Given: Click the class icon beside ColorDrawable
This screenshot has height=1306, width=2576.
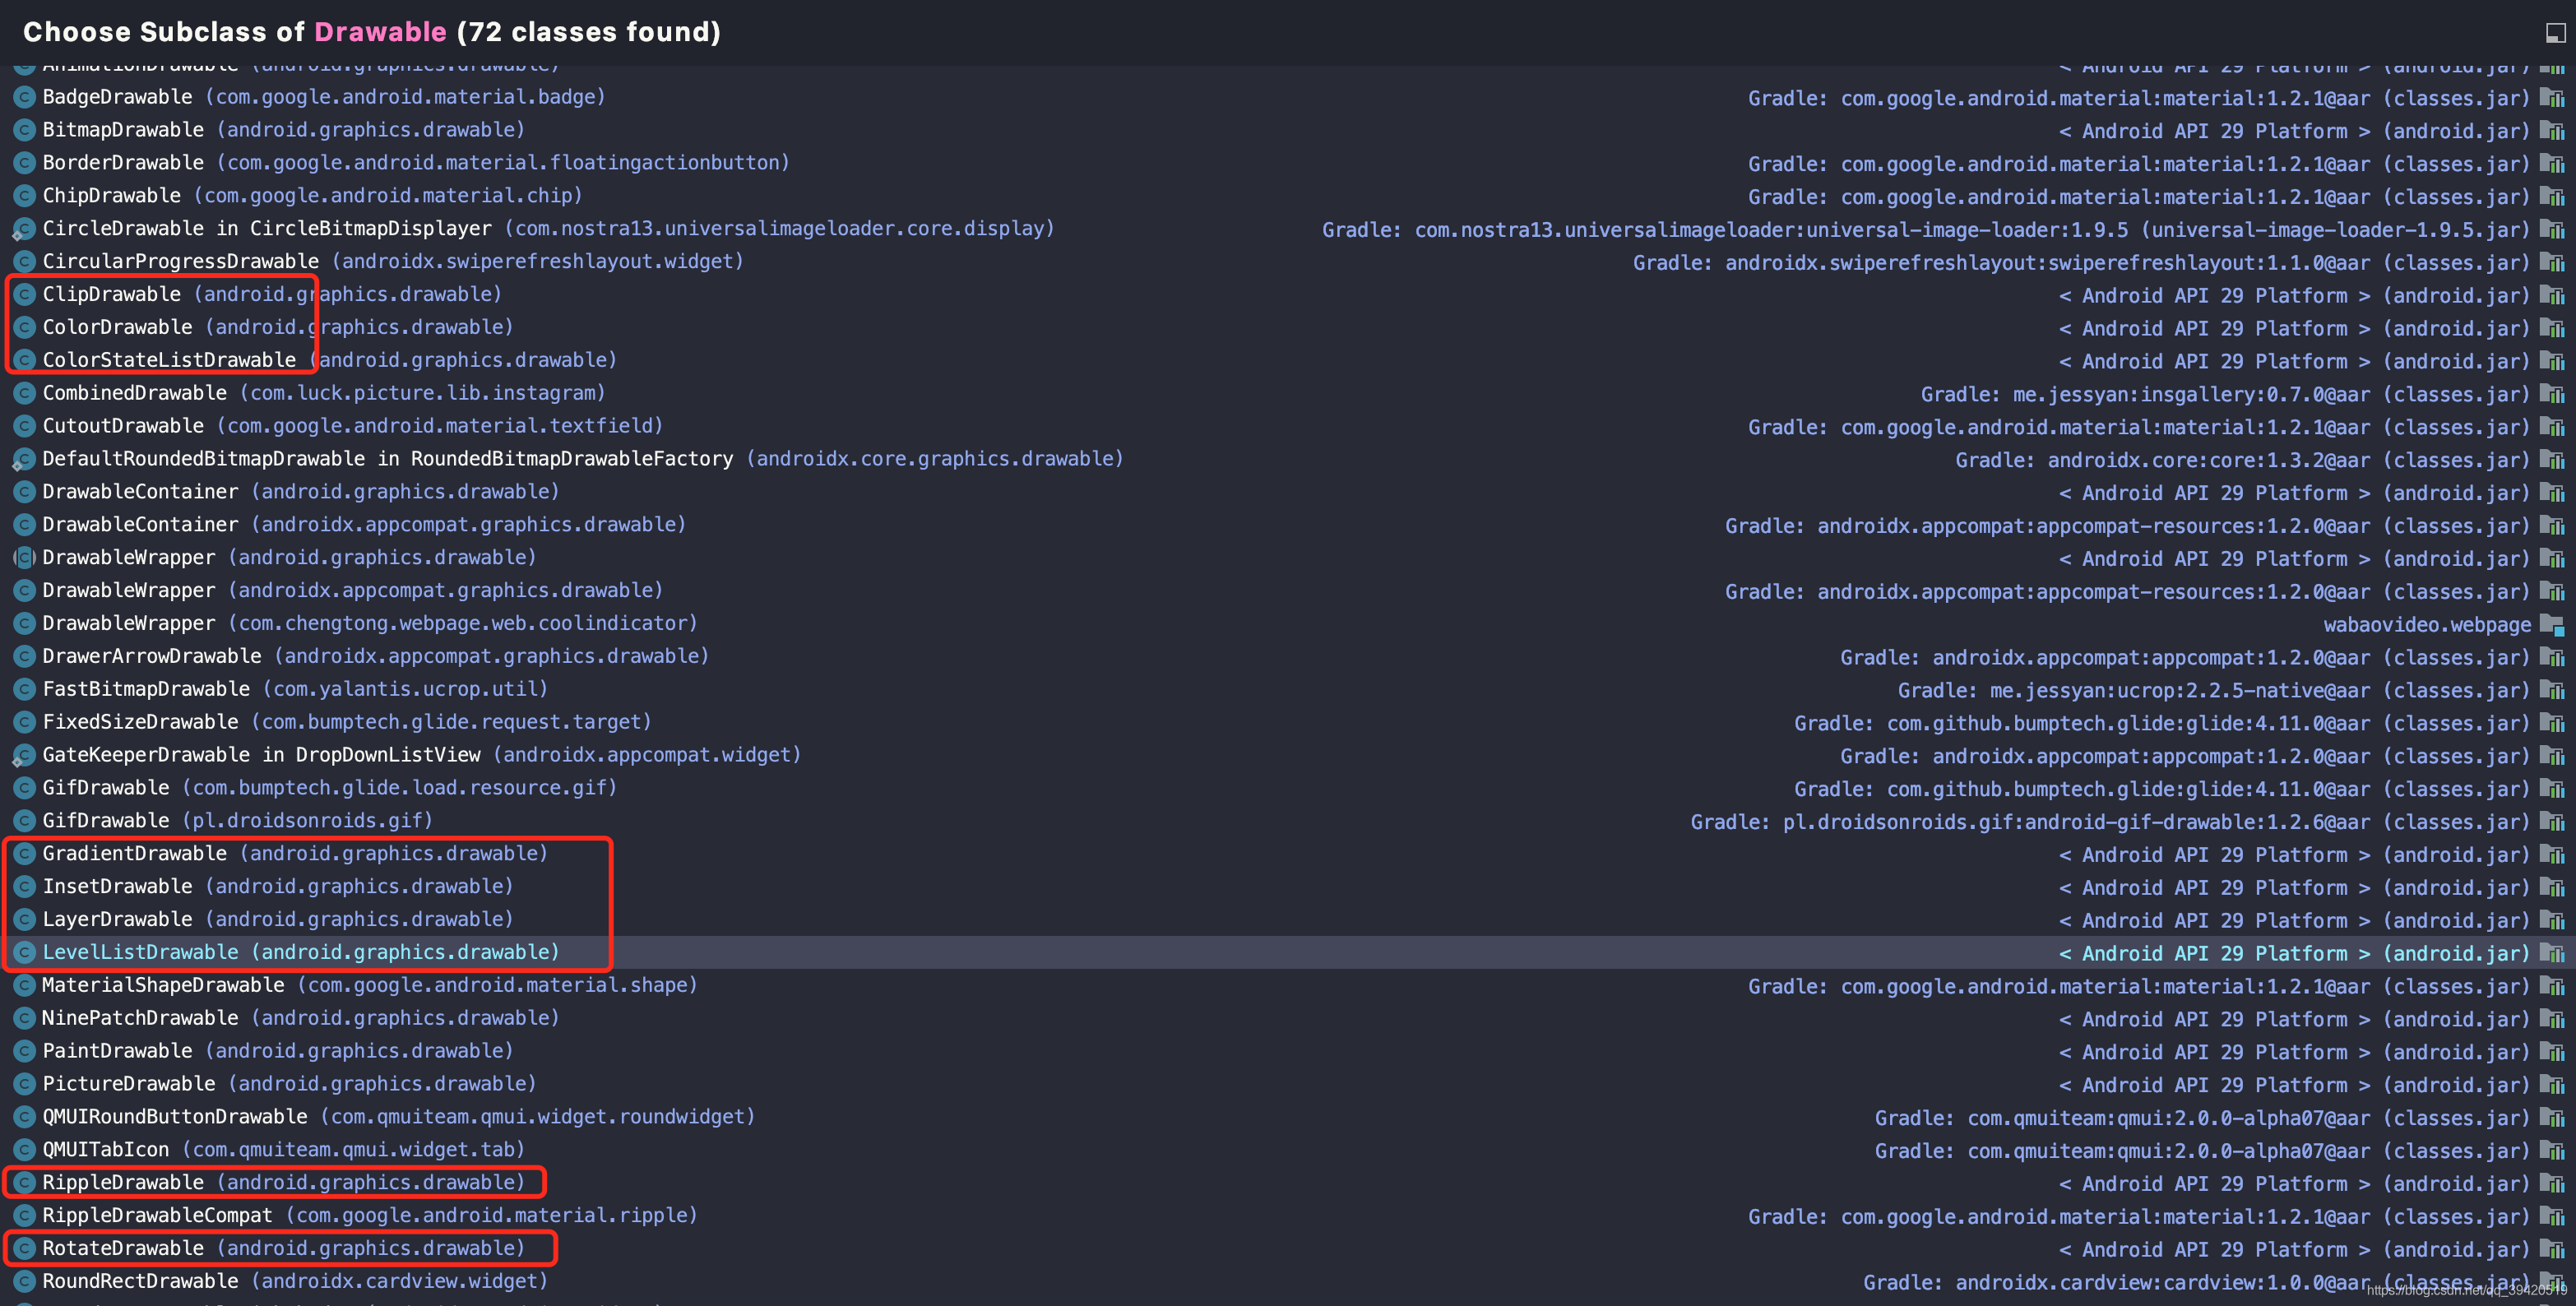Looking at the screenshot, I should coord(24,328).
